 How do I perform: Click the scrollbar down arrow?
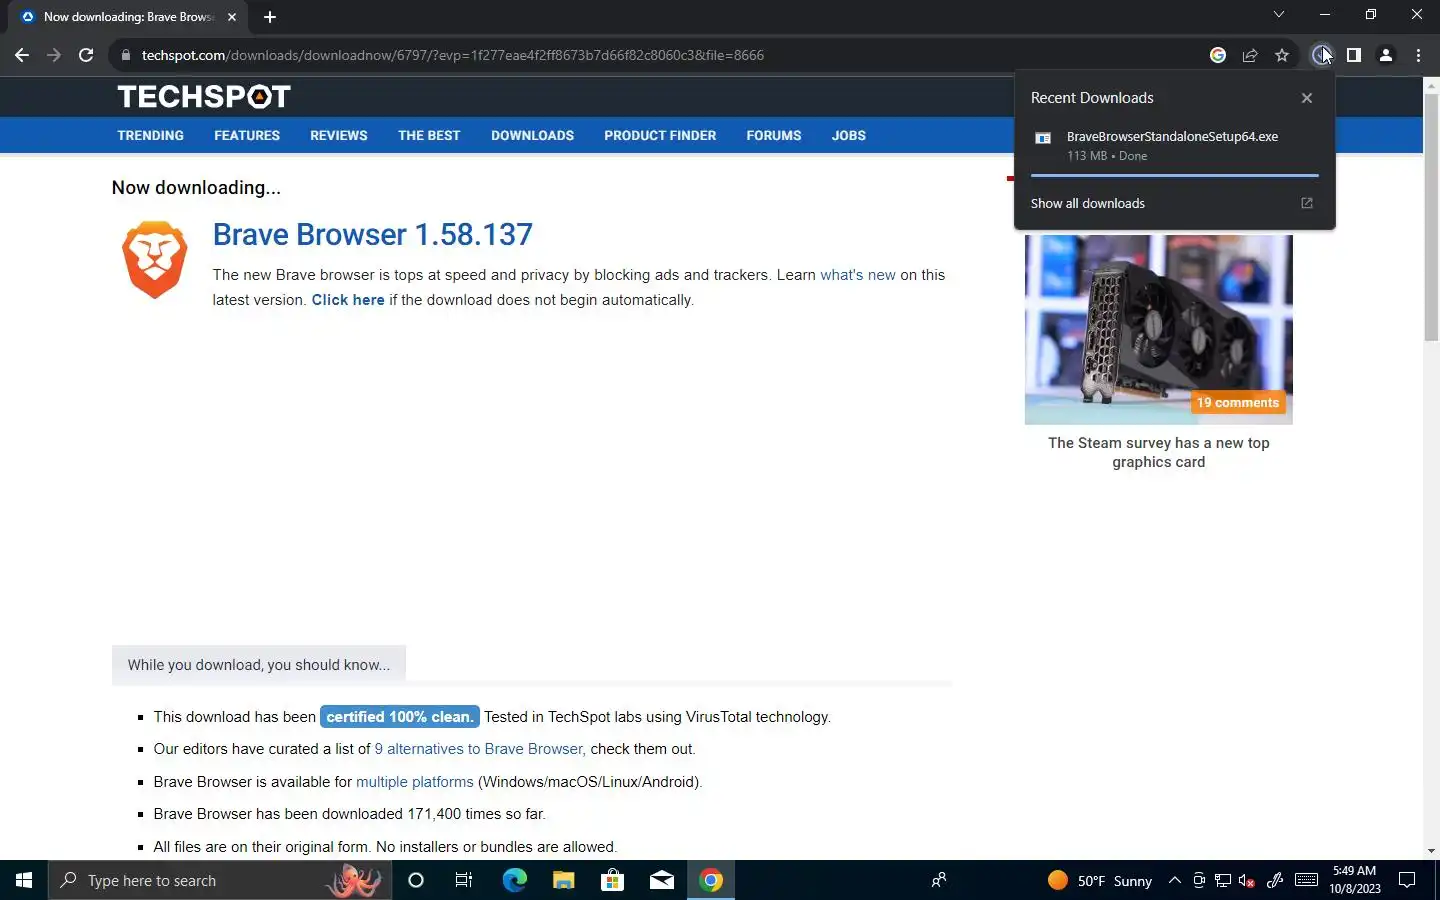click(x=1431, y=851)
